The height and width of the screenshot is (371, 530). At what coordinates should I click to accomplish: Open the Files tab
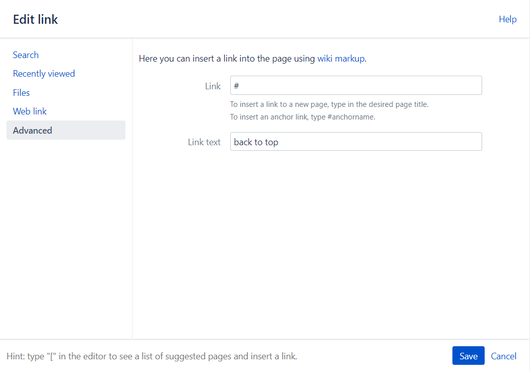click(21, 93)
